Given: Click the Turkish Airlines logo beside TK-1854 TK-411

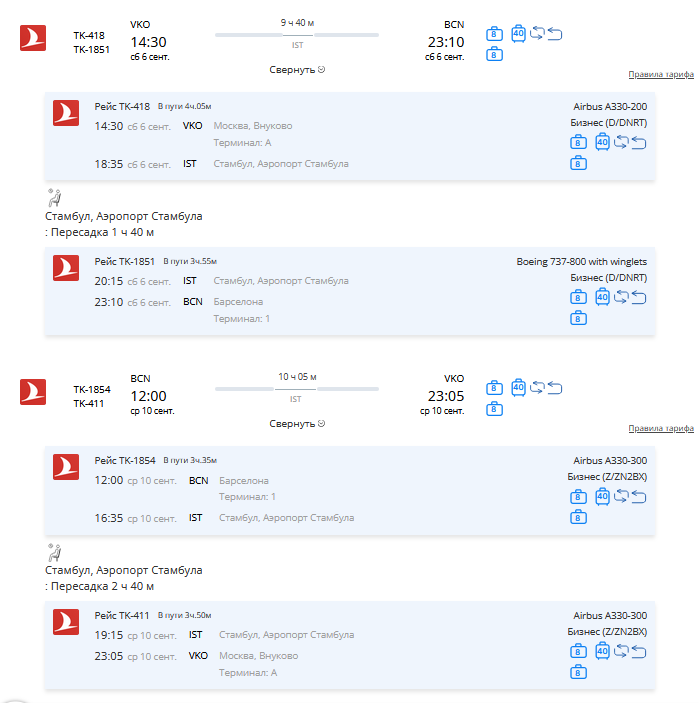Looking at the screenshot, I should [33, 392].
